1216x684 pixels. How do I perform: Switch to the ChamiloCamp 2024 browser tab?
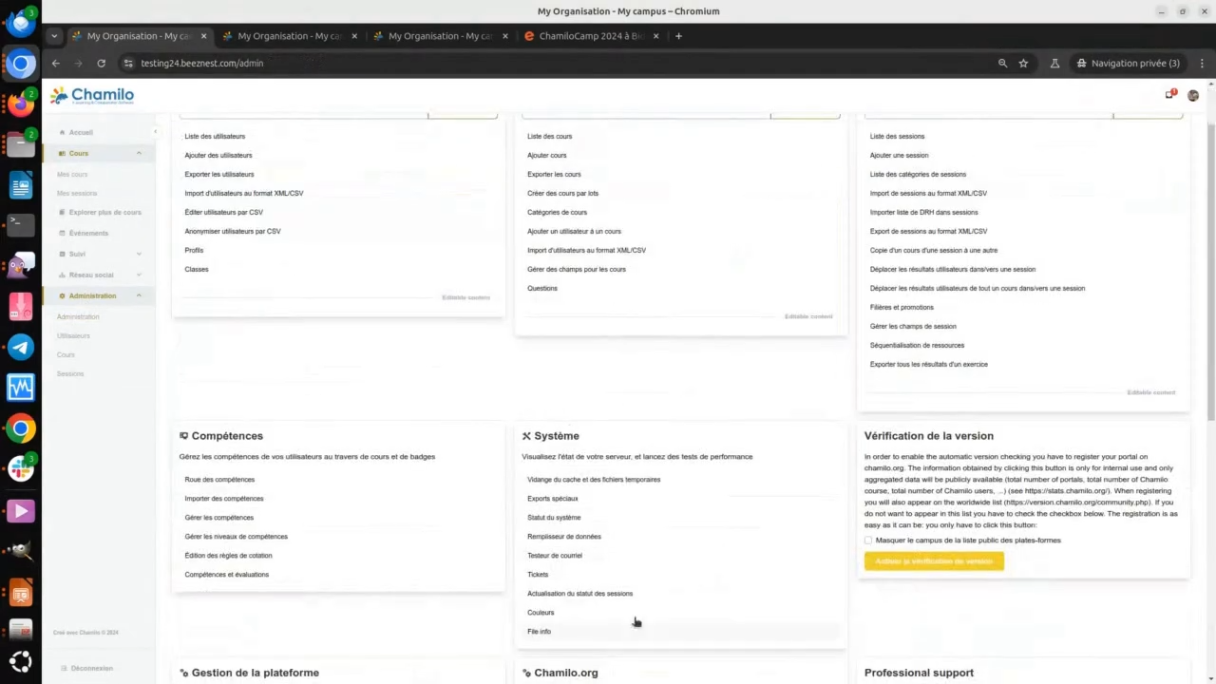pyautogui.click(x=592, y=36)
